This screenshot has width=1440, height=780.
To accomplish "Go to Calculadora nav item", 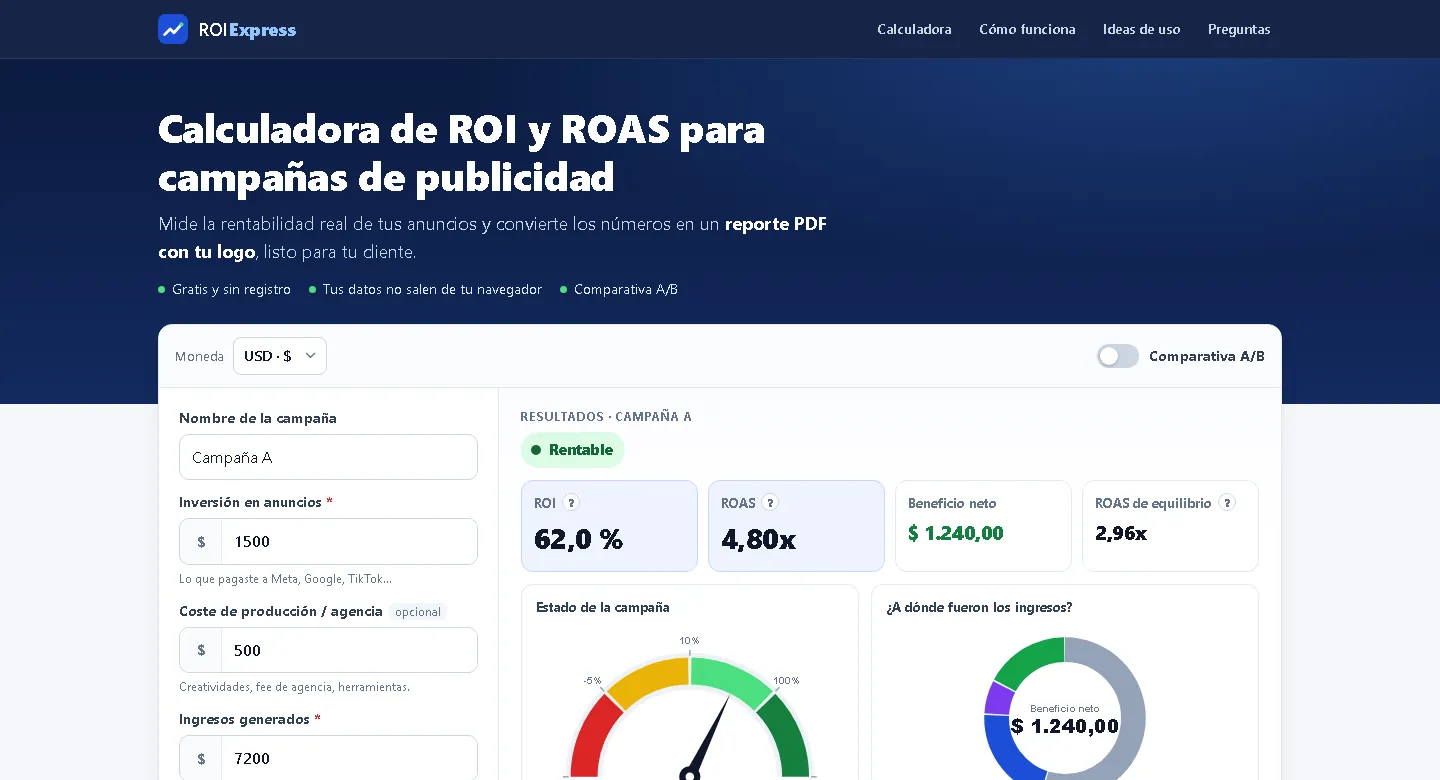I will click(914, 29).
